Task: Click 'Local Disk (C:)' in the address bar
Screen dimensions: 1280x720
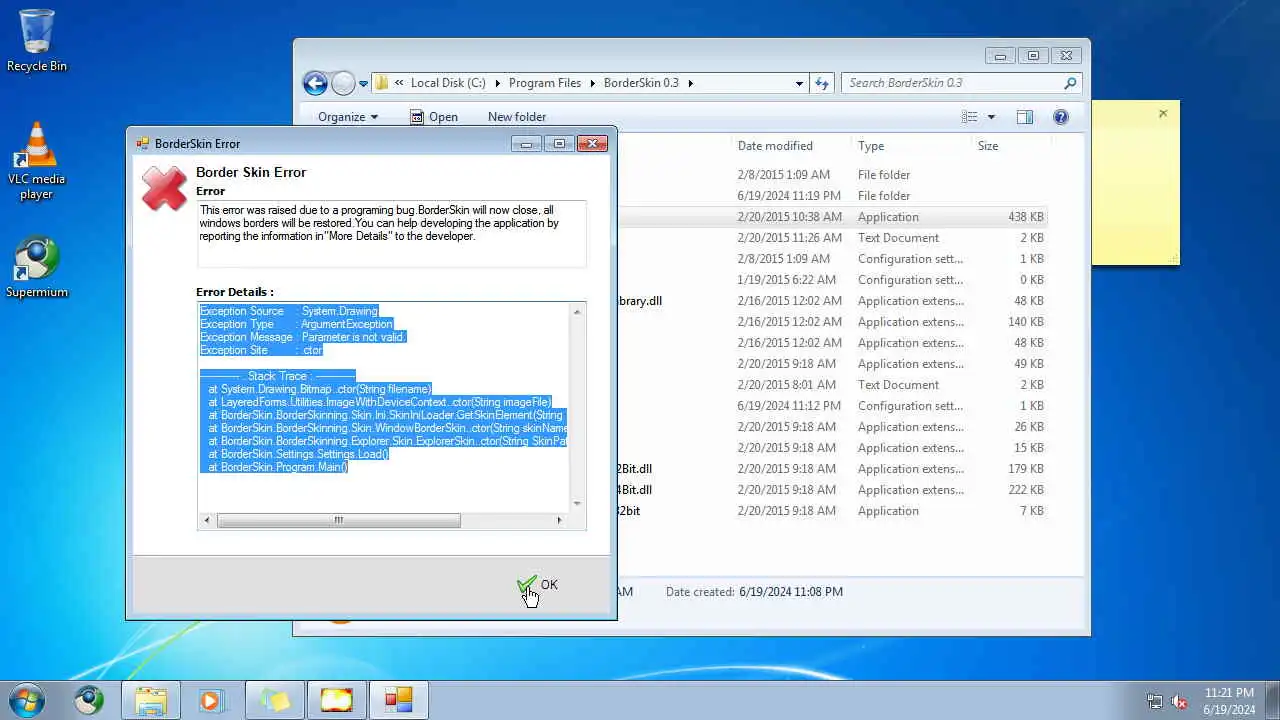Action: click(x=448, y=83)
